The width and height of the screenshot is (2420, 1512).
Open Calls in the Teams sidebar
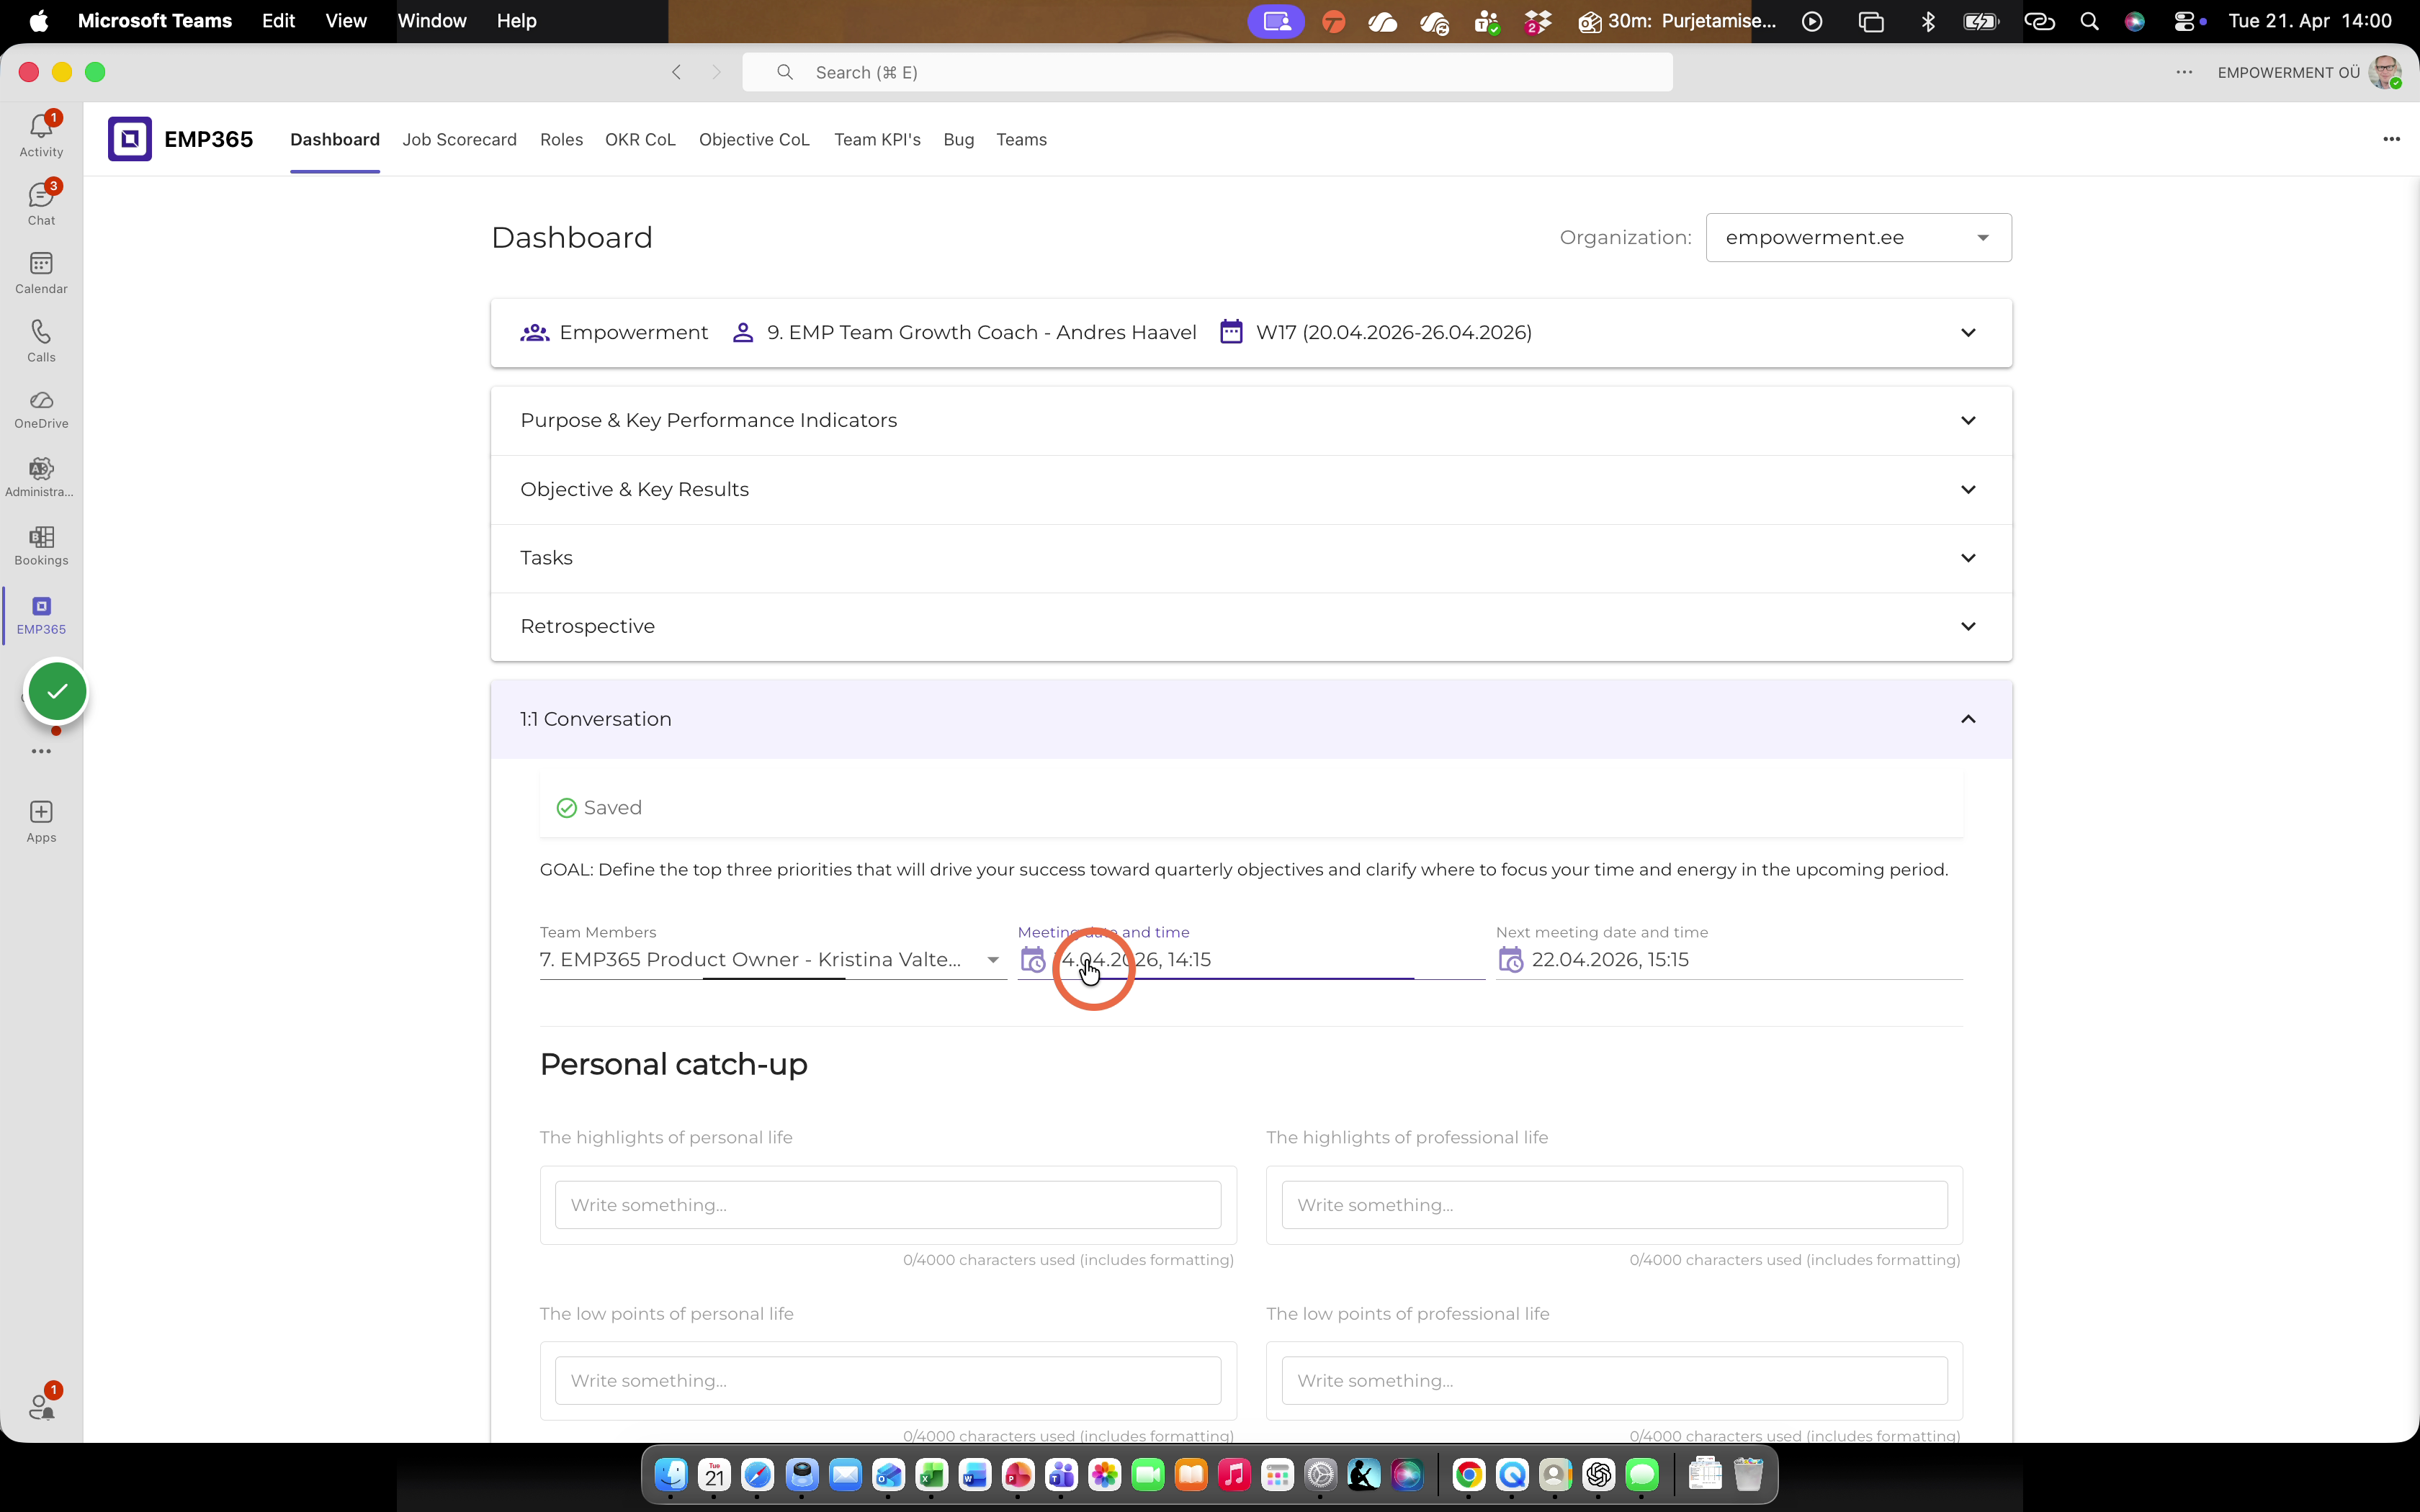[41, 340]
